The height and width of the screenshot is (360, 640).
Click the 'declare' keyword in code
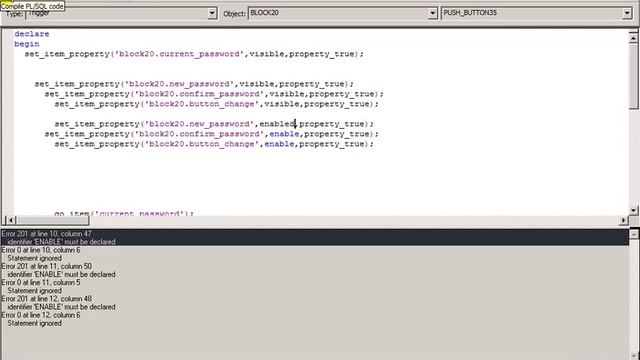coord(32,34)
